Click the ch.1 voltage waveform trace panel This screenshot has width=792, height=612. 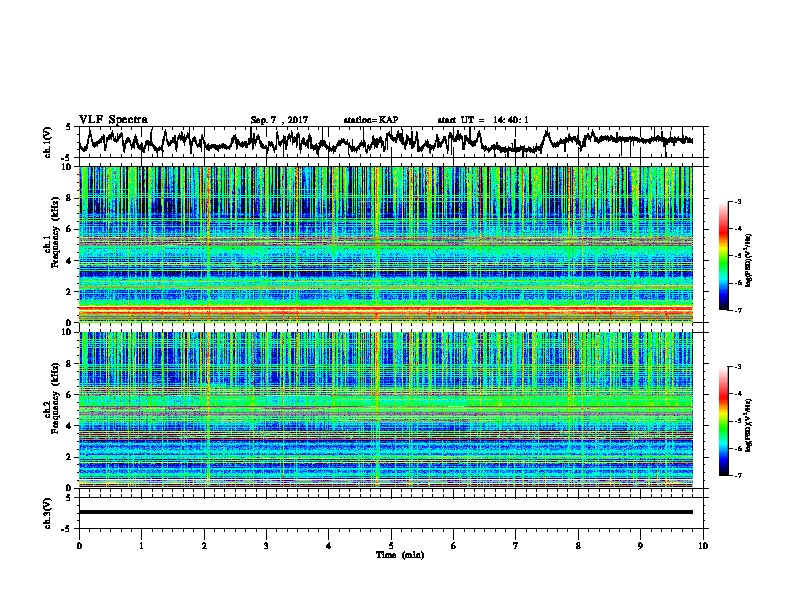point(391,142)
